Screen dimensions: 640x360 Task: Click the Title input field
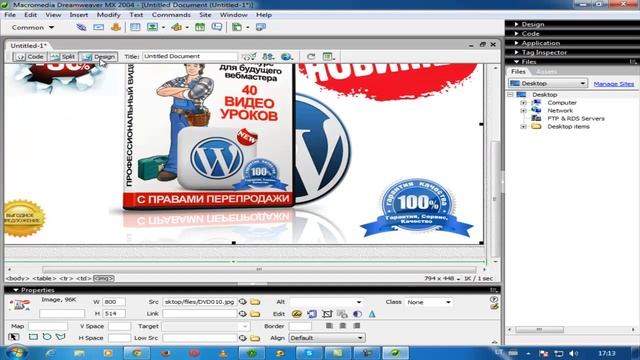pos(189,56)
